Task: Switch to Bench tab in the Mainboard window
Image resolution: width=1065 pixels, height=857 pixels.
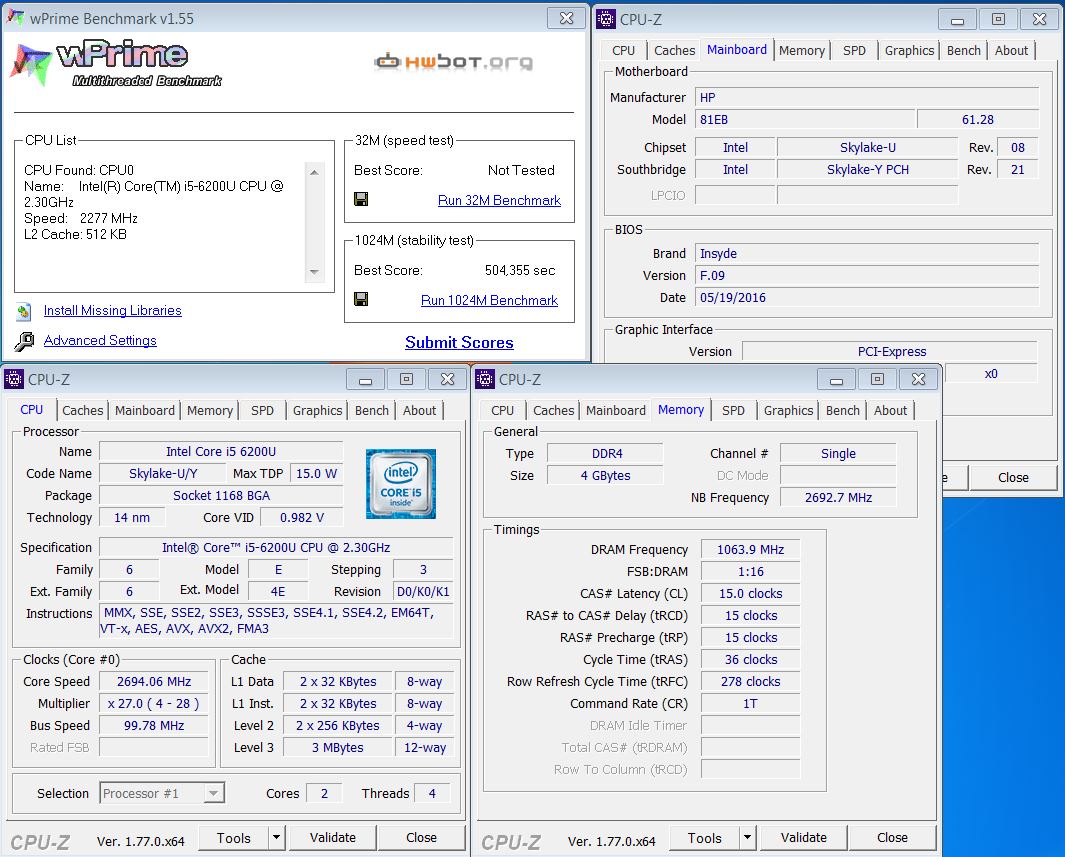Action: (x=963, y=50)
